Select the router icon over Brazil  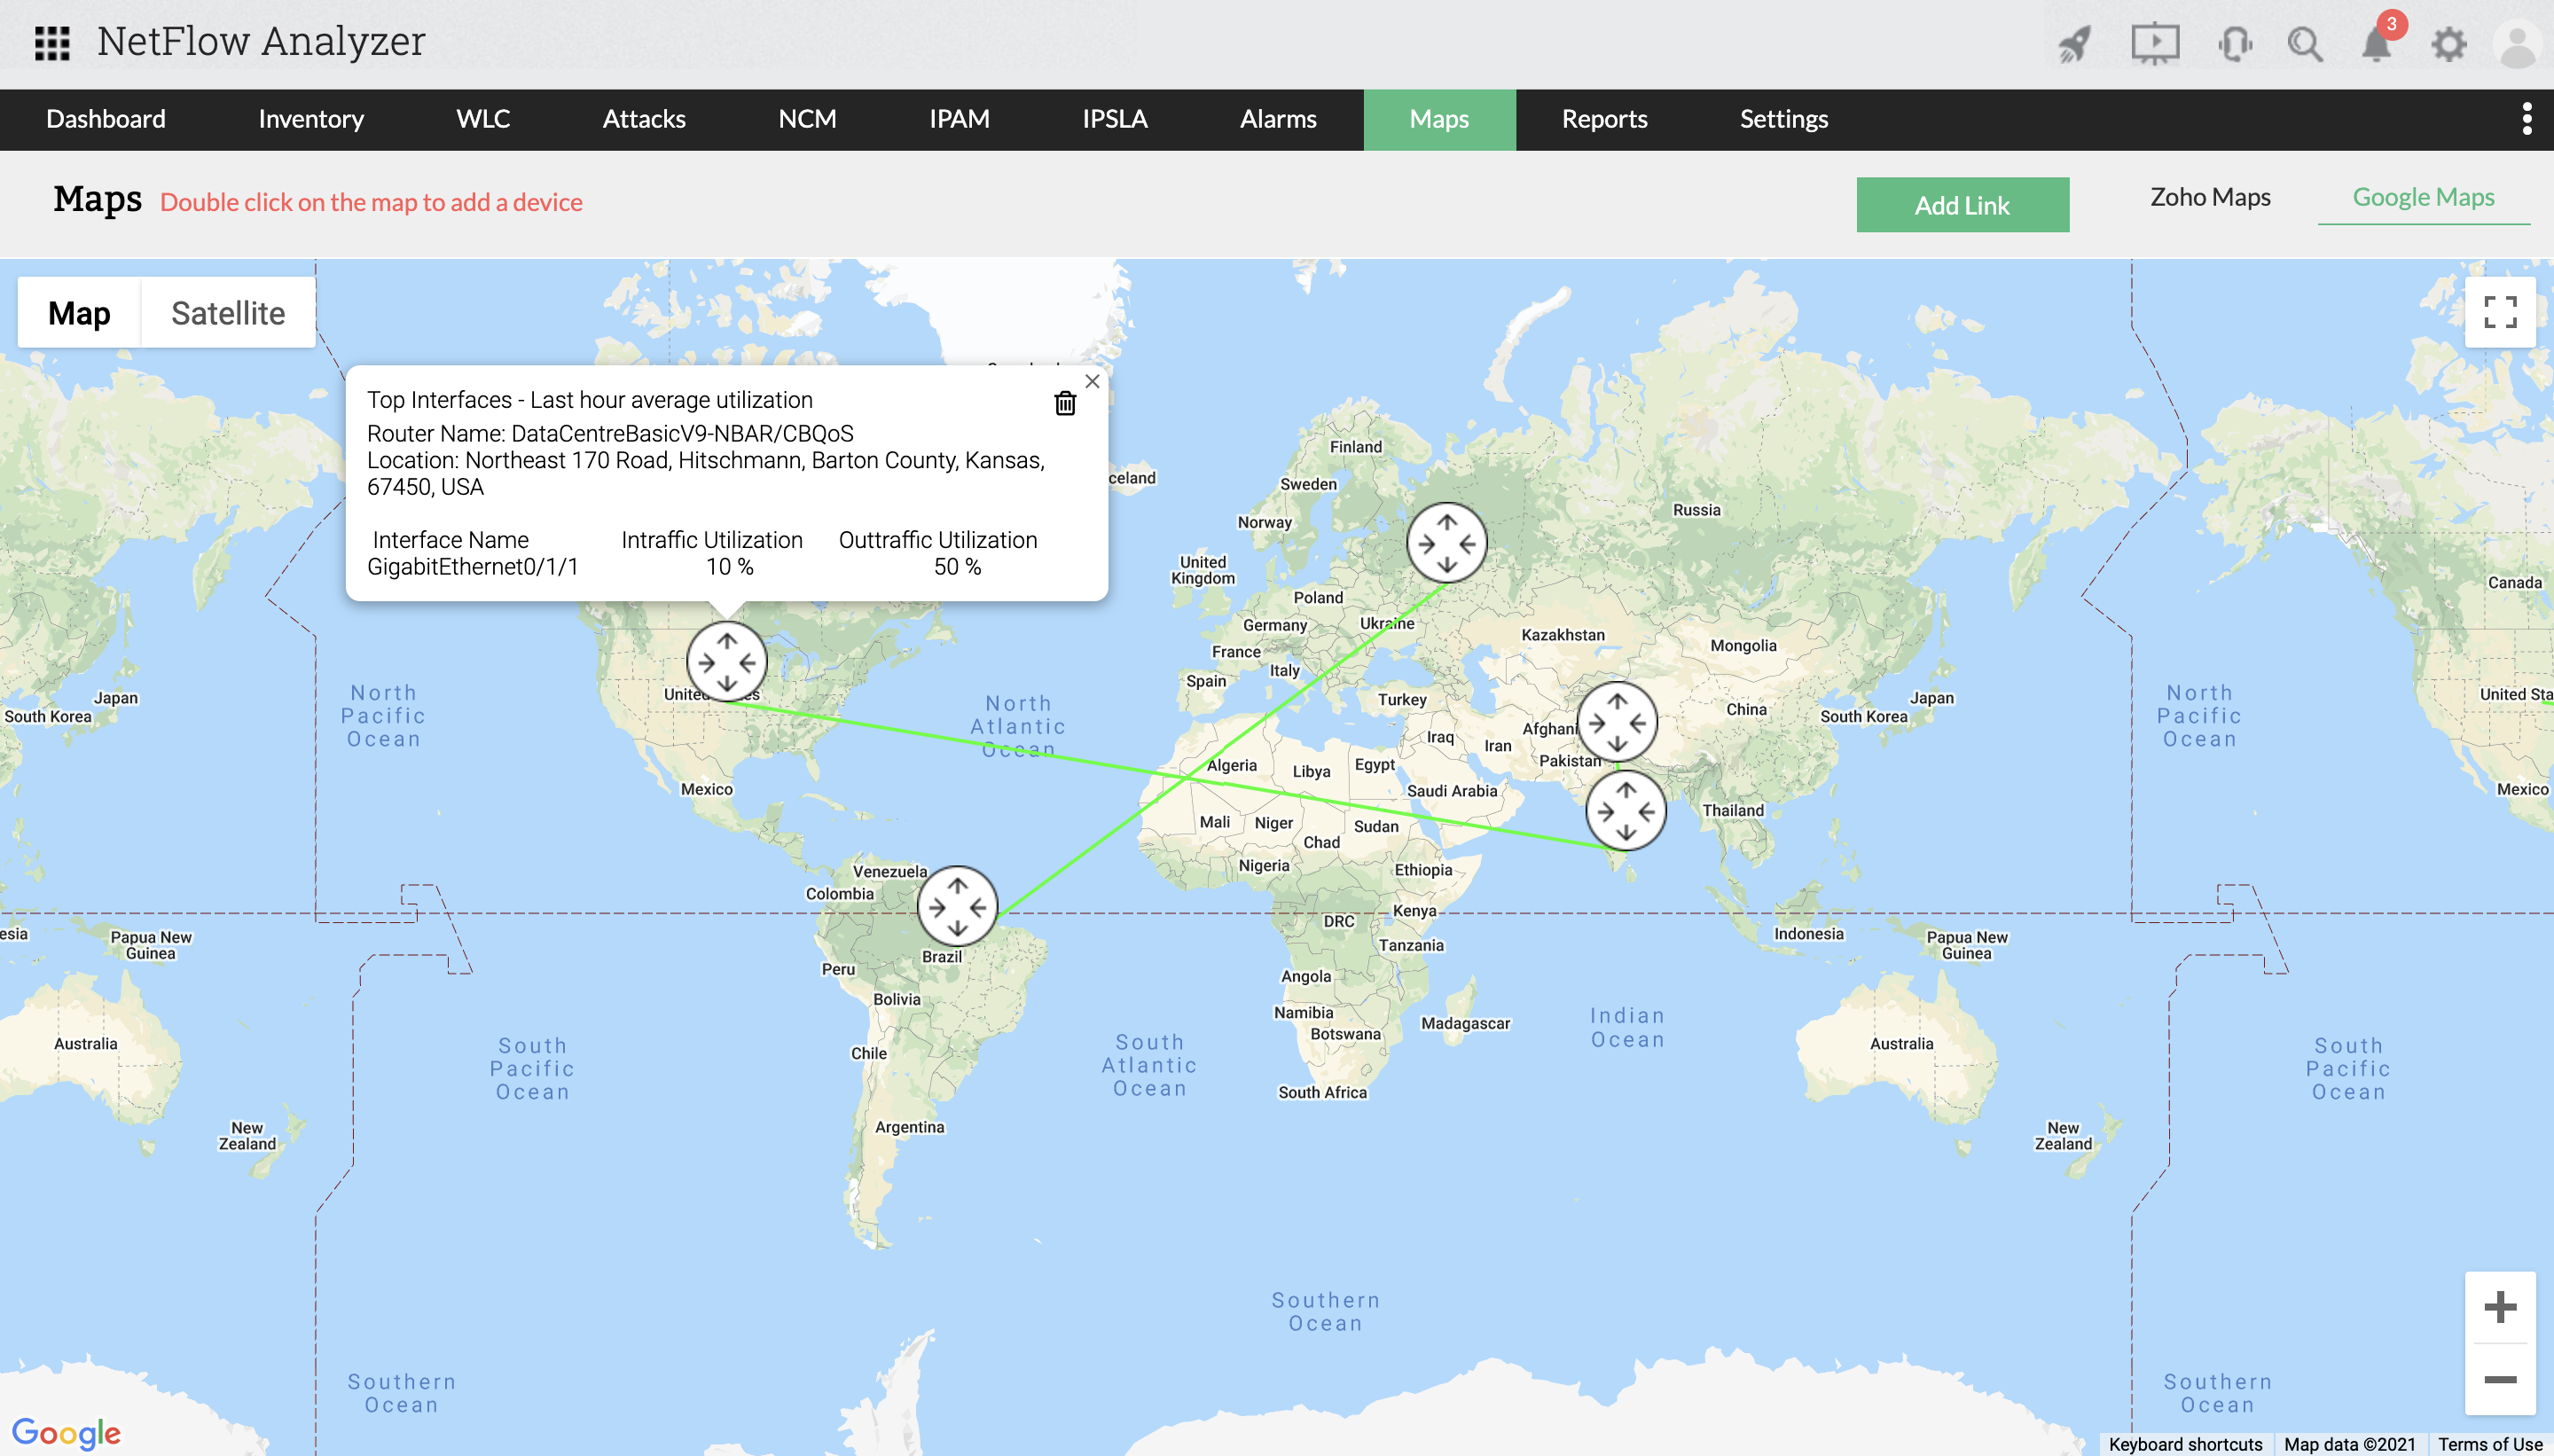click(958, 906)
